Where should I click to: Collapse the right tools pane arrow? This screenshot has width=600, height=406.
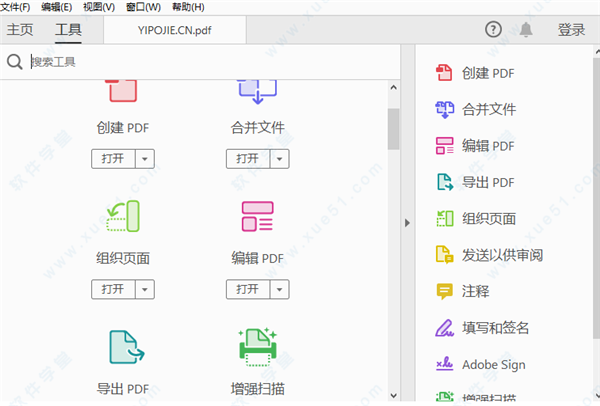(x=407, y=223)
